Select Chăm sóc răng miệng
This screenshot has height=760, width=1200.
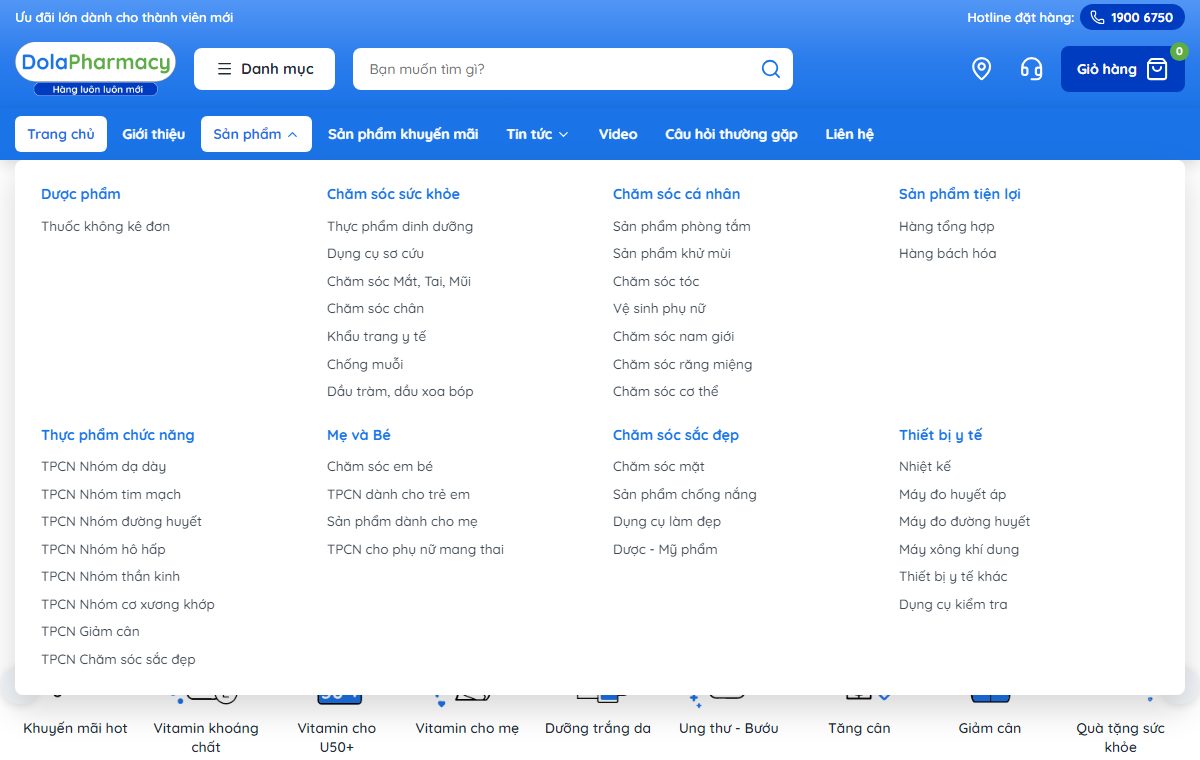coord(683,364)
